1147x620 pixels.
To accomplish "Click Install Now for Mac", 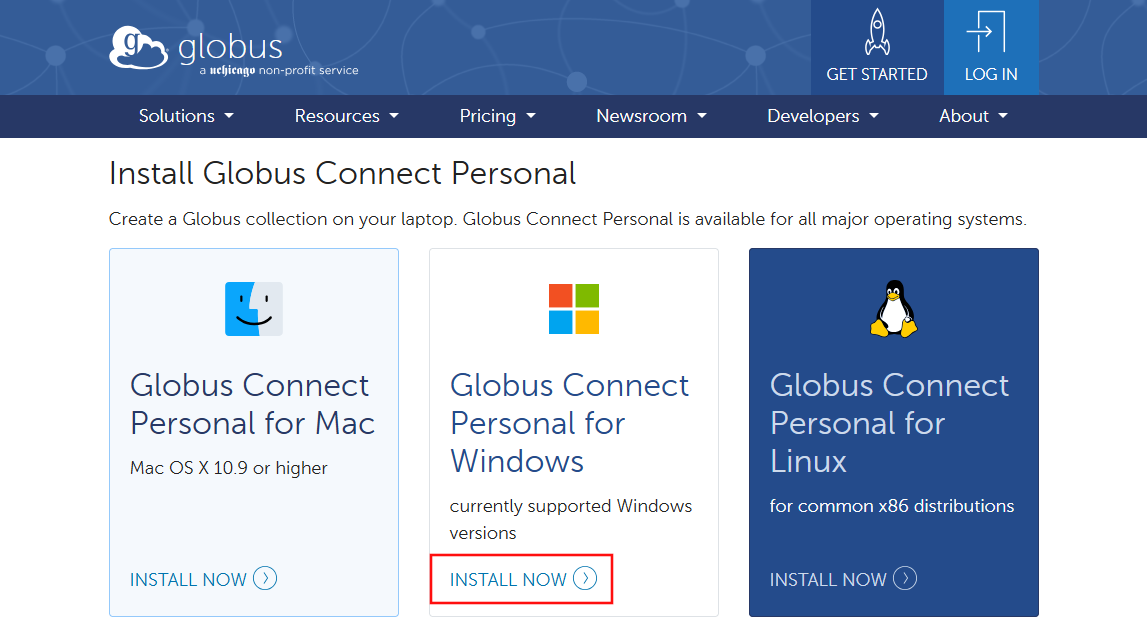I will coord(189,579).
